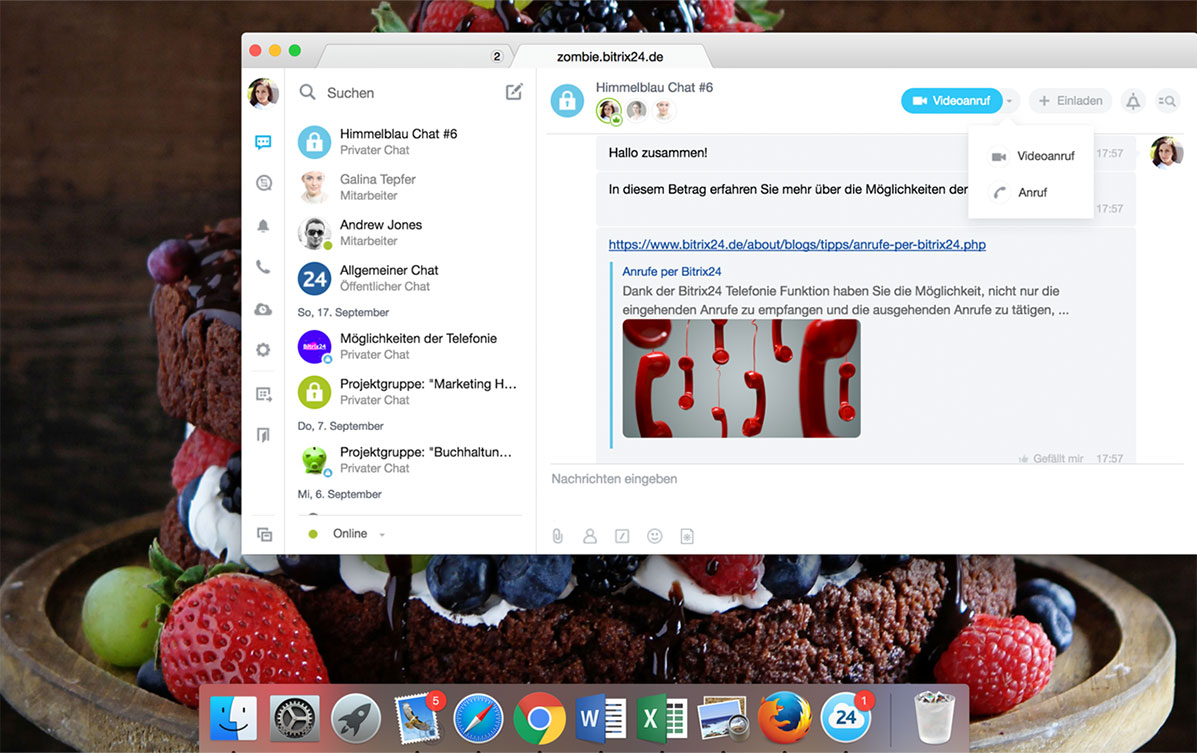The image size is (1197, 753).
Task: Click the Nachrichten eingeben message field
Action: (x=866, y=479)
